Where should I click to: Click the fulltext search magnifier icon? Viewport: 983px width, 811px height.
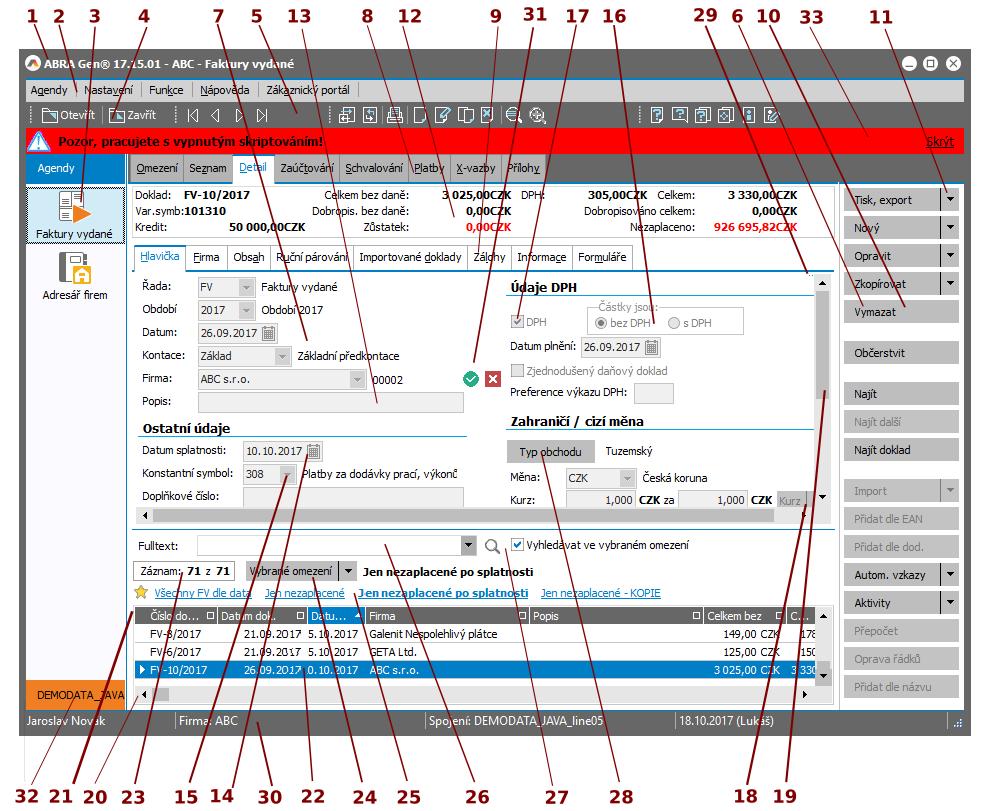pos(492,546)
